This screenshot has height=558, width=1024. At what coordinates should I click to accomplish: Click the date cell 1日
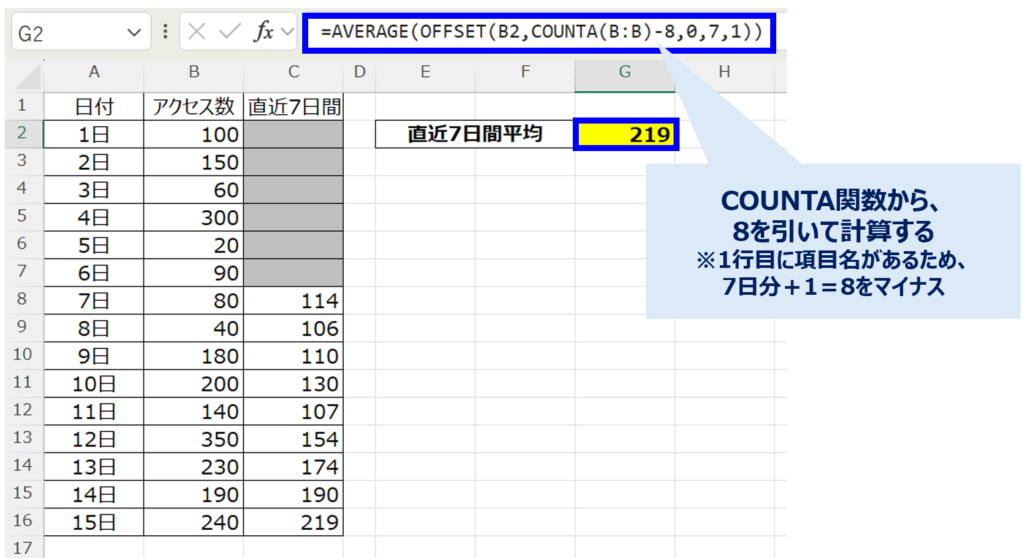[x=94, y=134]
